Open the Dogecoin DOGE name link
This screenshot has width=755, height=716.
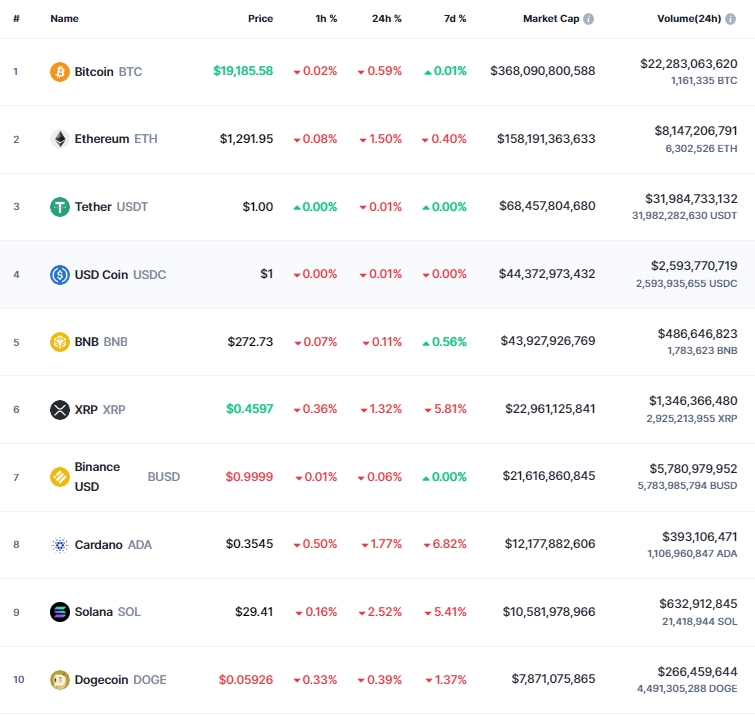coord(120,680)
